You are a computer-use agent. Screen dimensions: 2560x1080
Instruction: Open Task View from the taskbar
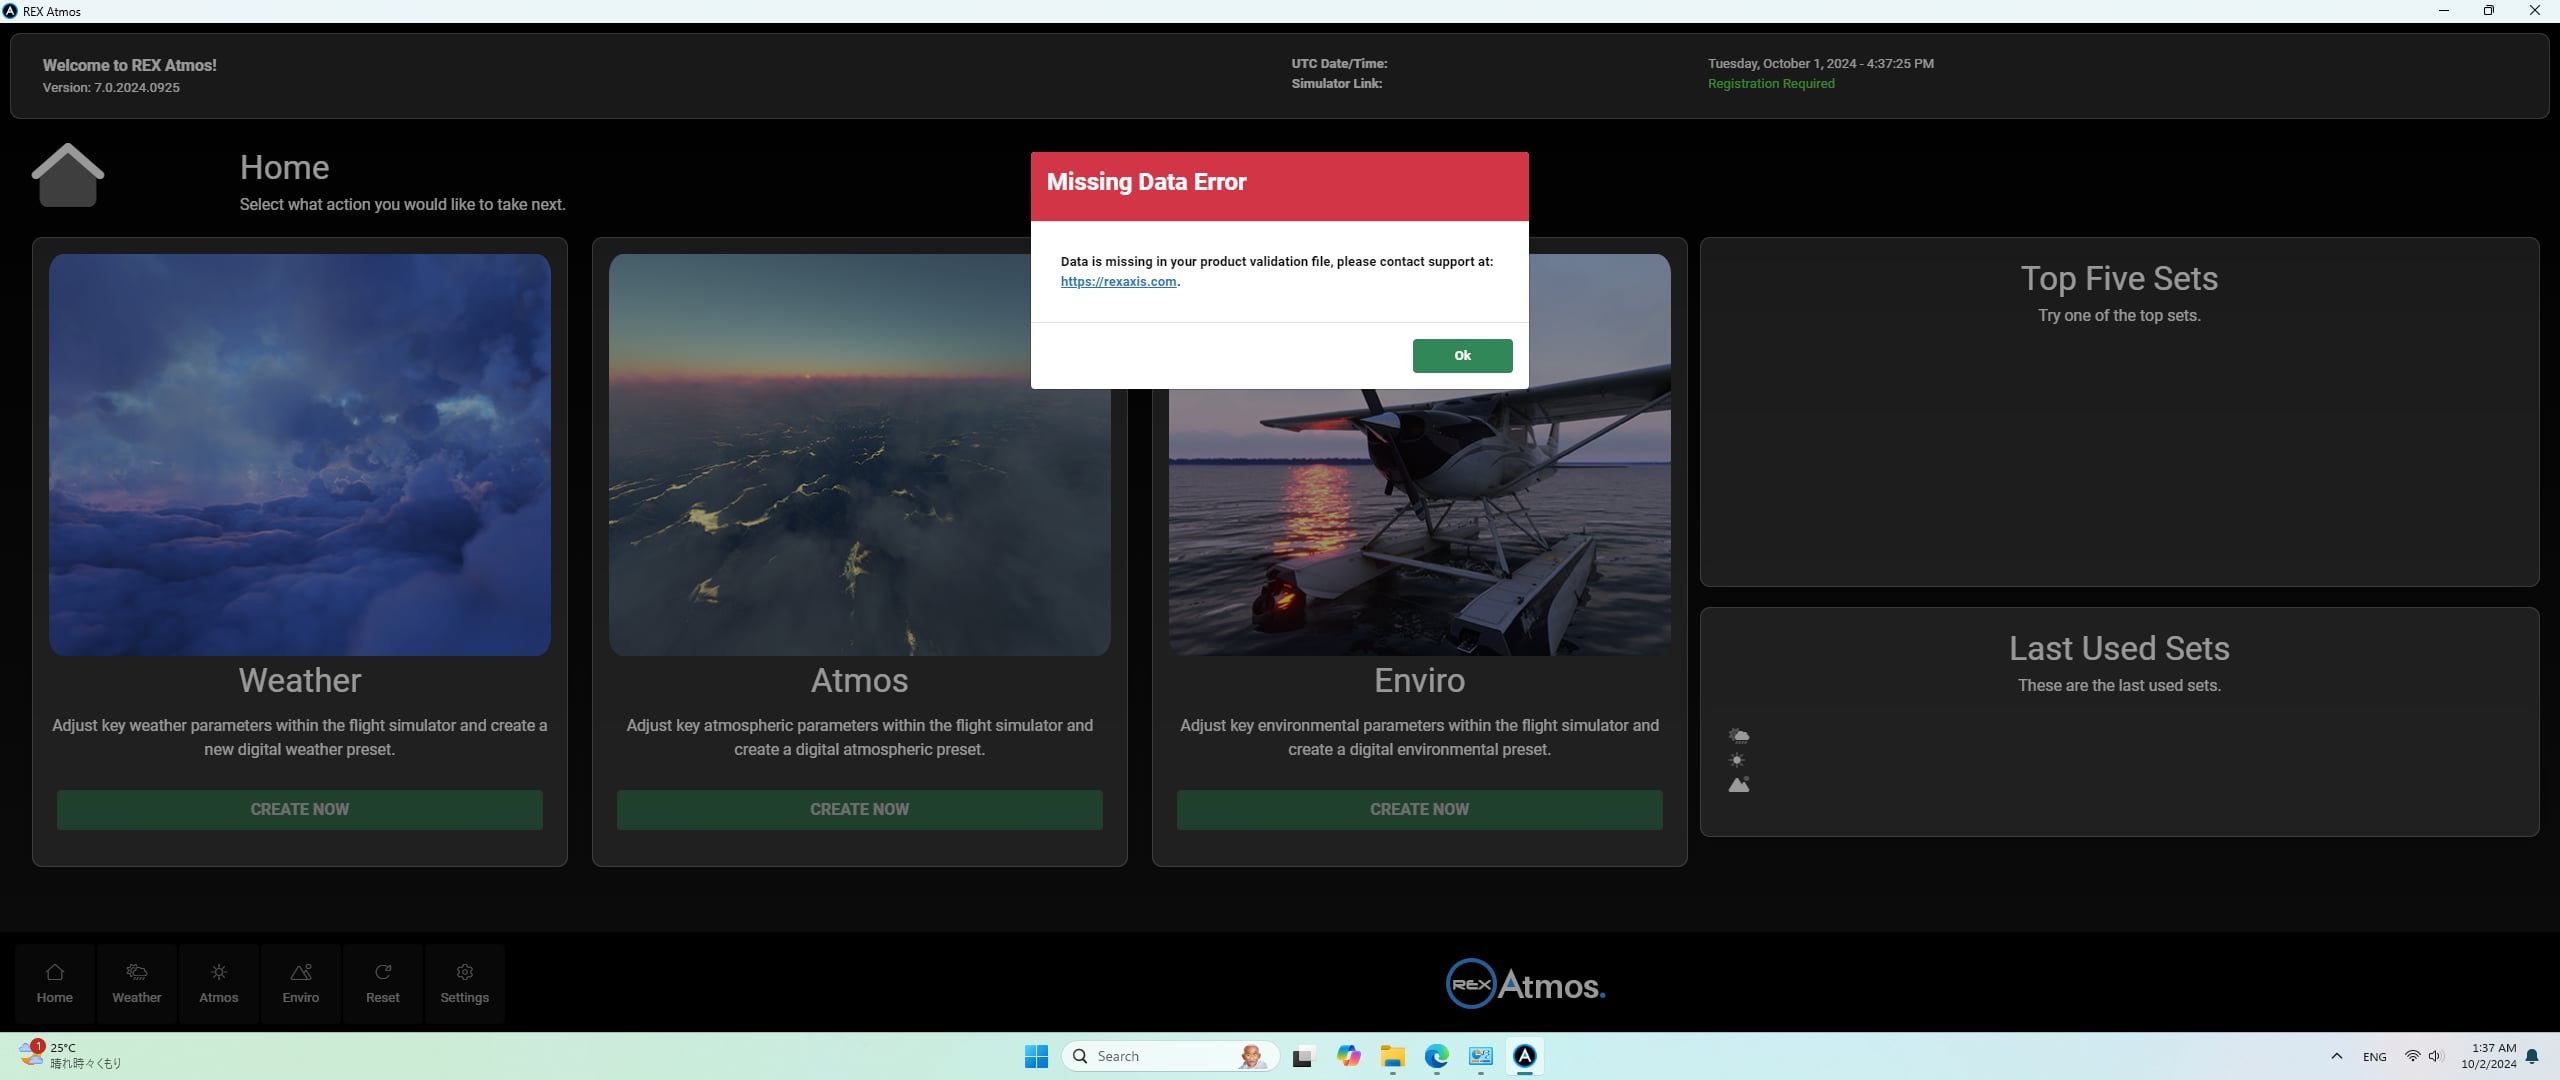pyautogui.click(x=1303, y=1057)
